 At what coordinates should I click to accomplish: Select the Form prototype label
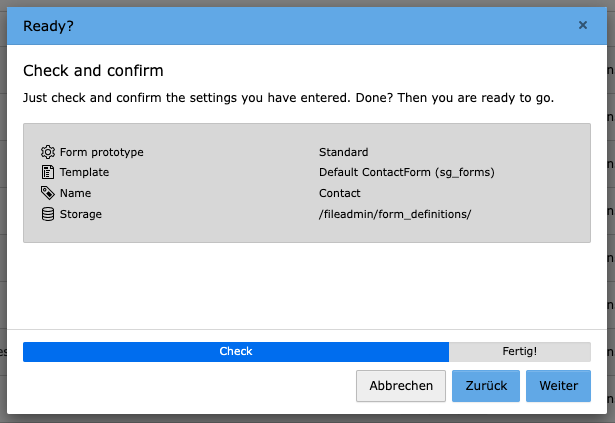tap(102, 152)
